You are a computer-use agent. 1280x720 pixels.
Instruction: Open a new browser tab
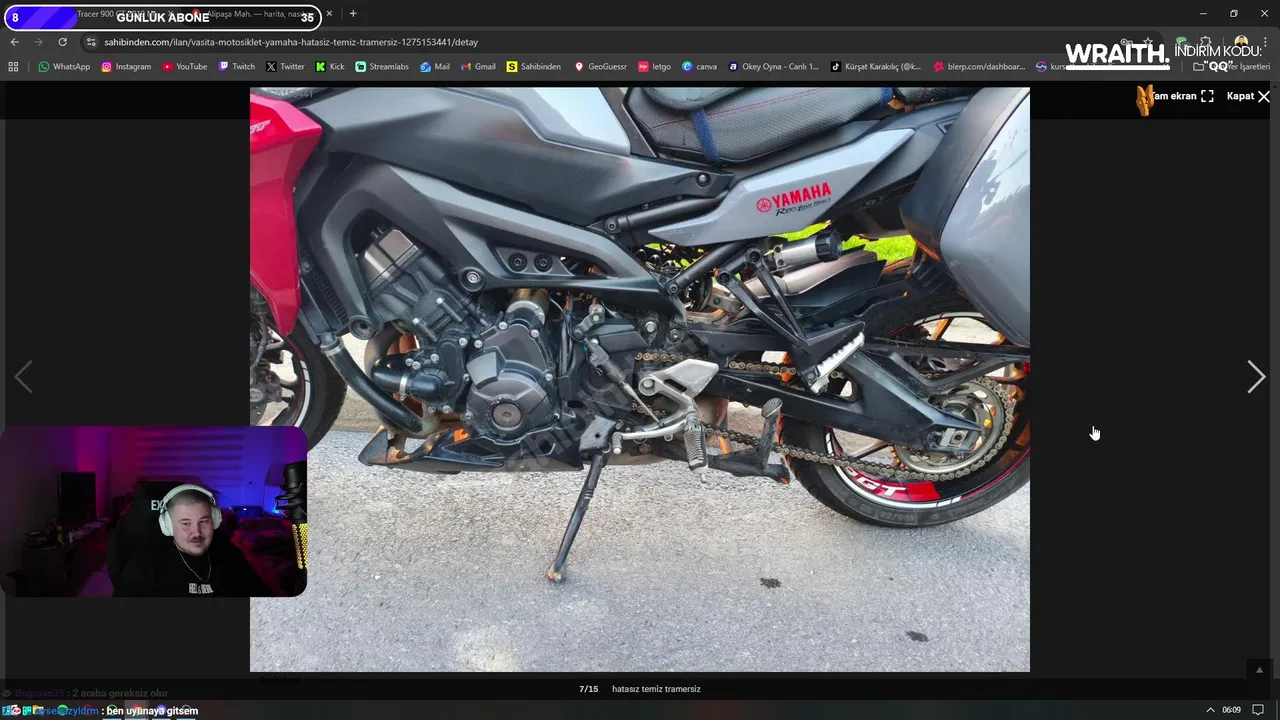tap(353, 14)
